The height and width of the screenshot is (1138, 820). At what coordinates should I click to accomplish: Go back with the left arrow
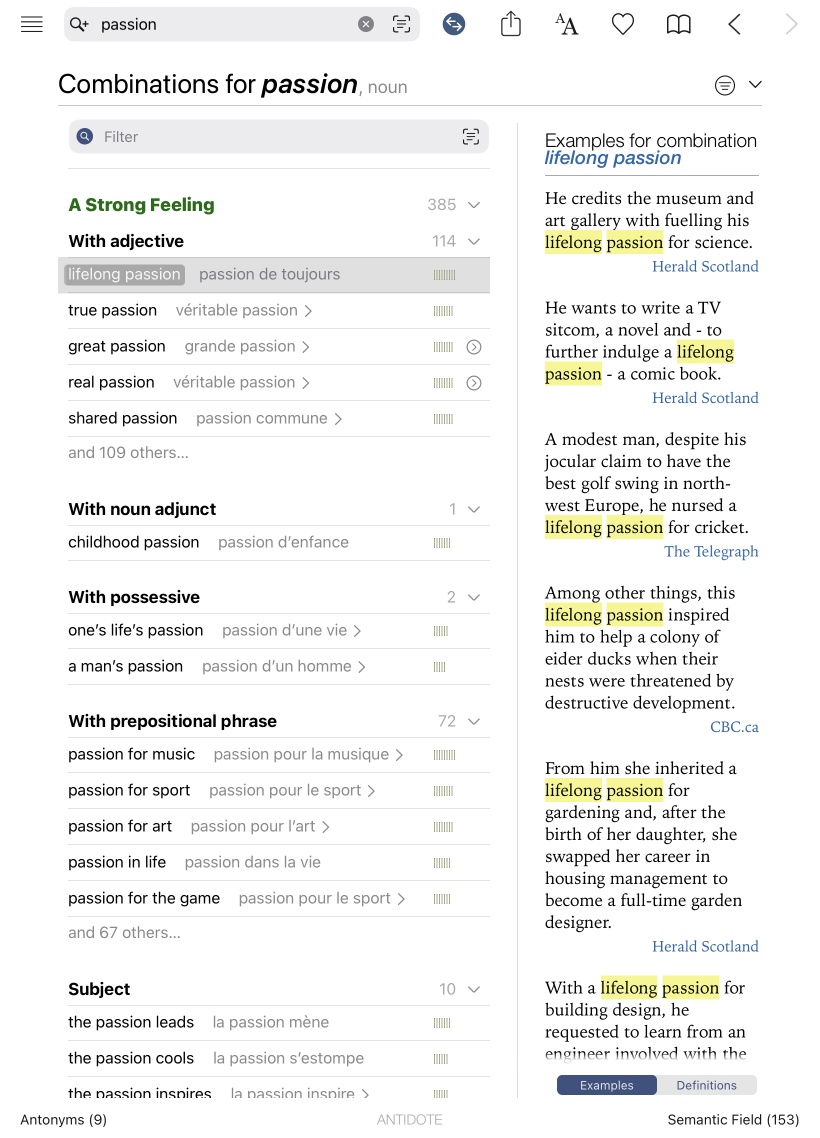735,25
